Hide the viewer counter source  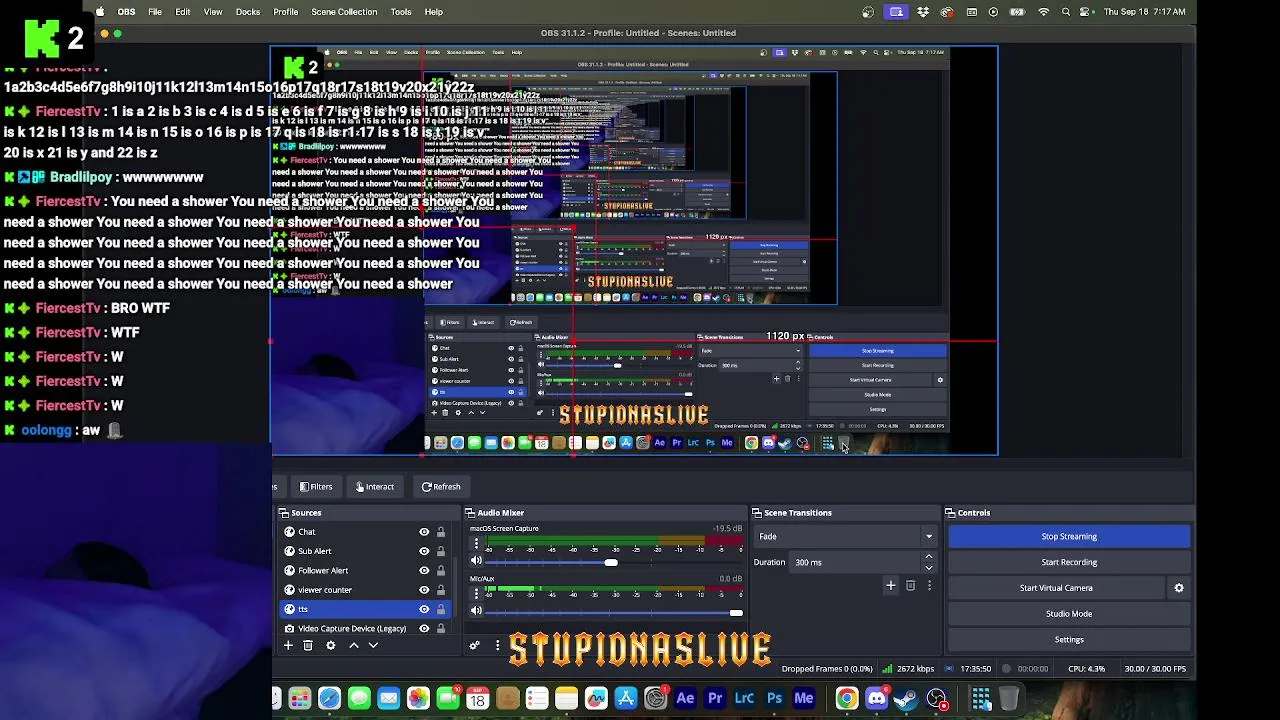pyautogui.click(x=424, y=590)
